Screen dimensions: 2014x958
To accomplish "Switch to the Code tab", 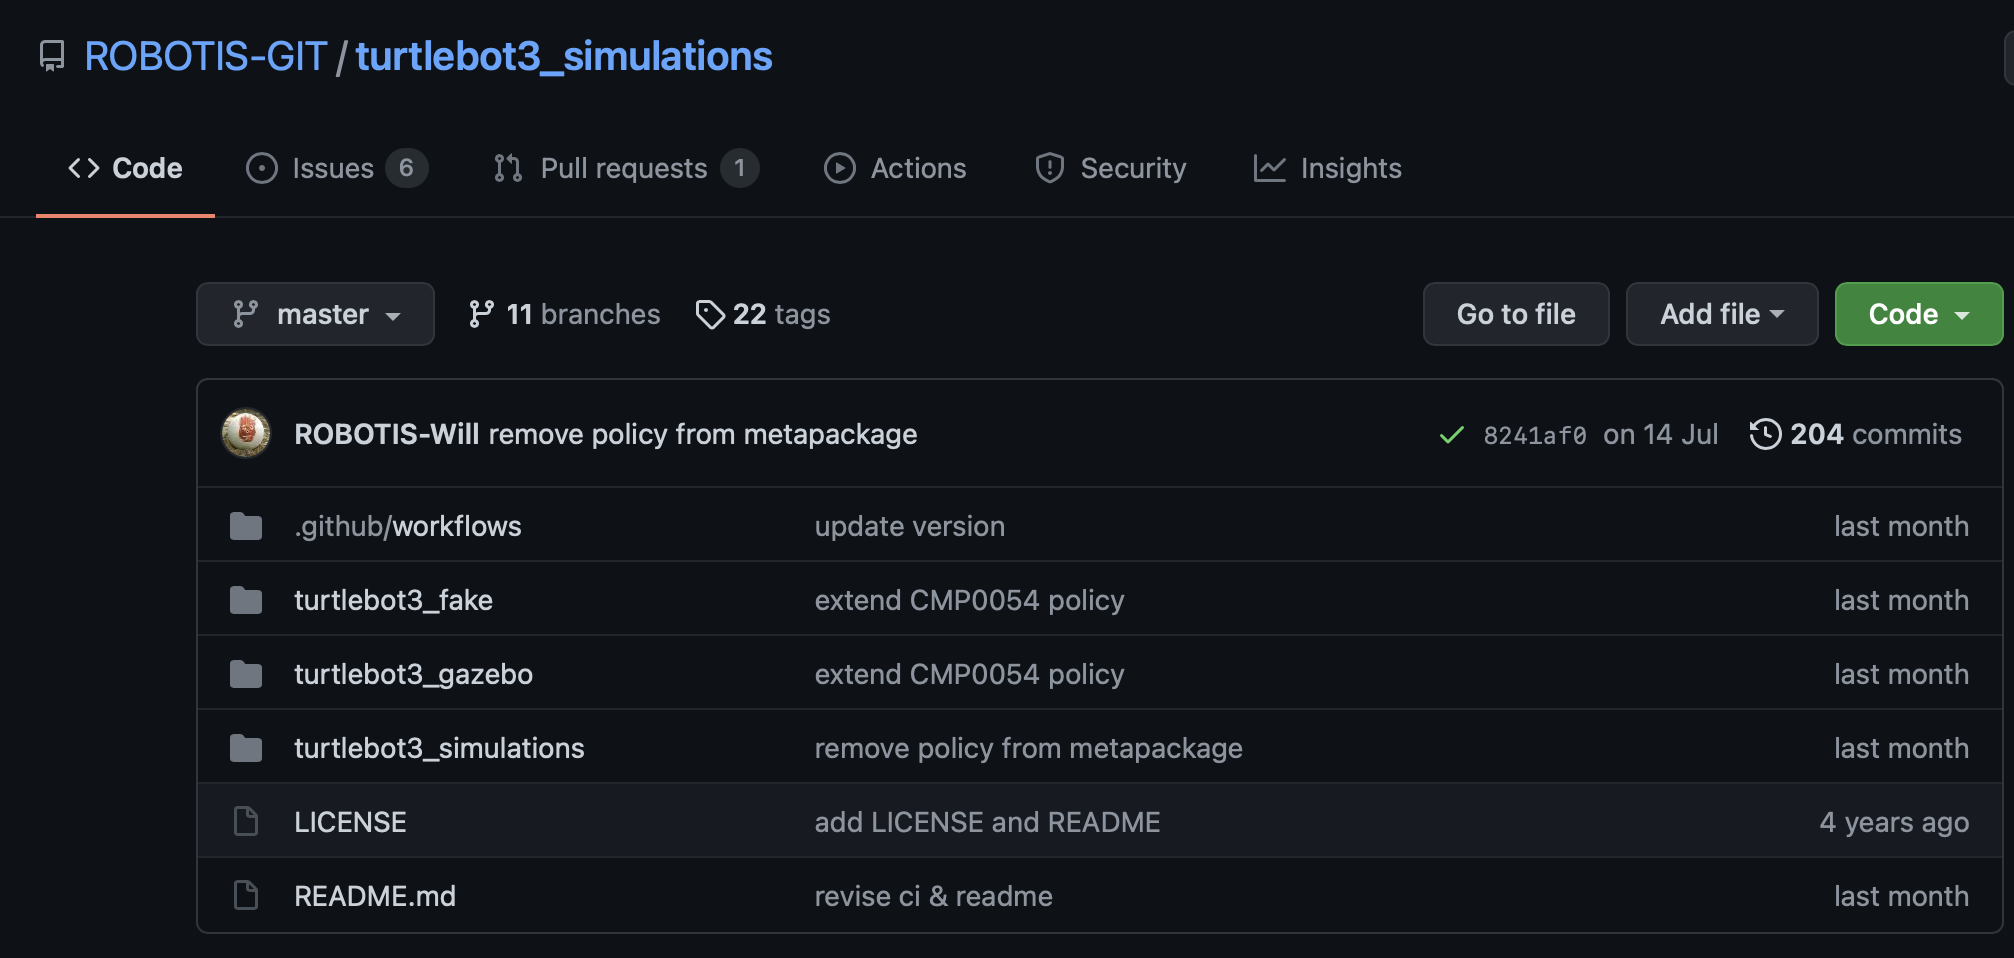I will point(125,168).
